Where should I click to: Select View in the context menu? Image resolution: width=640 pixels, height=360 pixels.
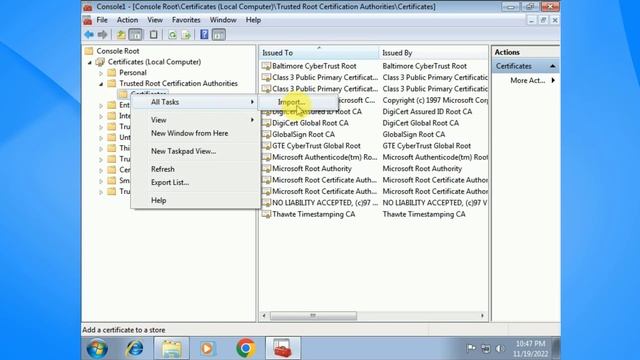pyautogui.click(x=195, y=120)
